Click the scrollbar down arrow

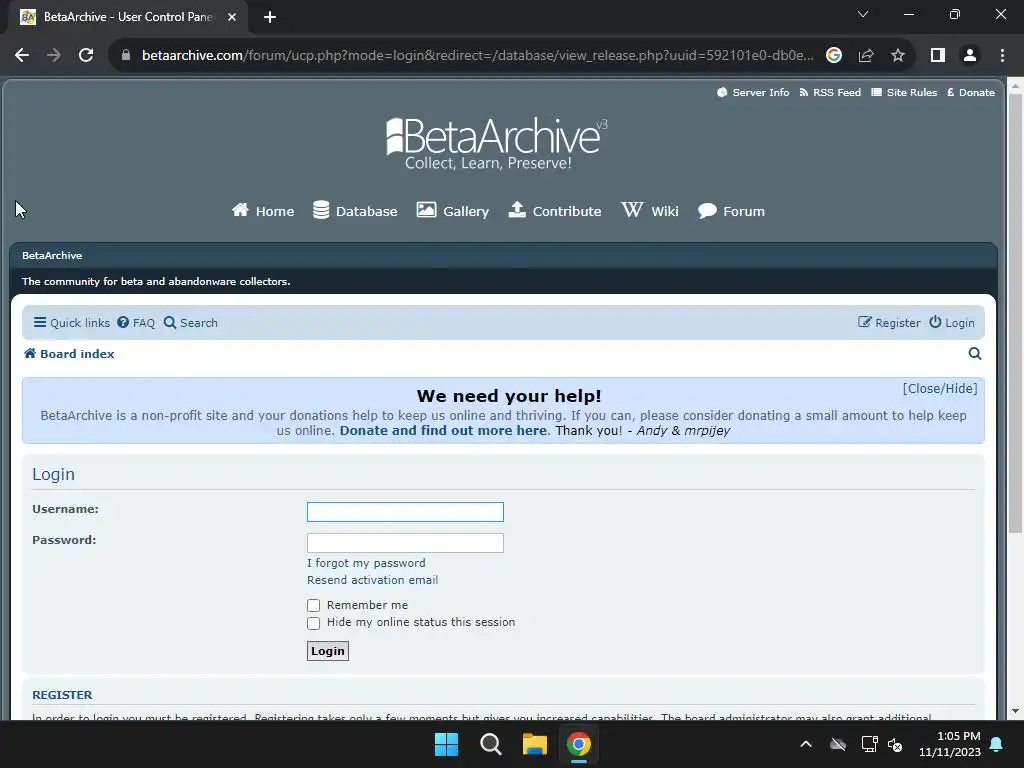(1016, 711)
